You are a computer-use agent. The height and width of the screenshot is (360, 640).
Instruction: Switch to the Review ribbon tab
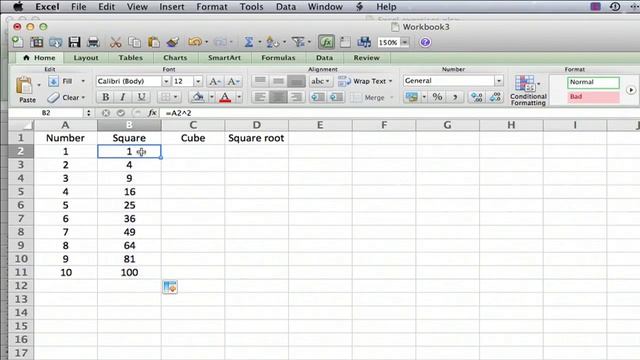click(366, 58)
